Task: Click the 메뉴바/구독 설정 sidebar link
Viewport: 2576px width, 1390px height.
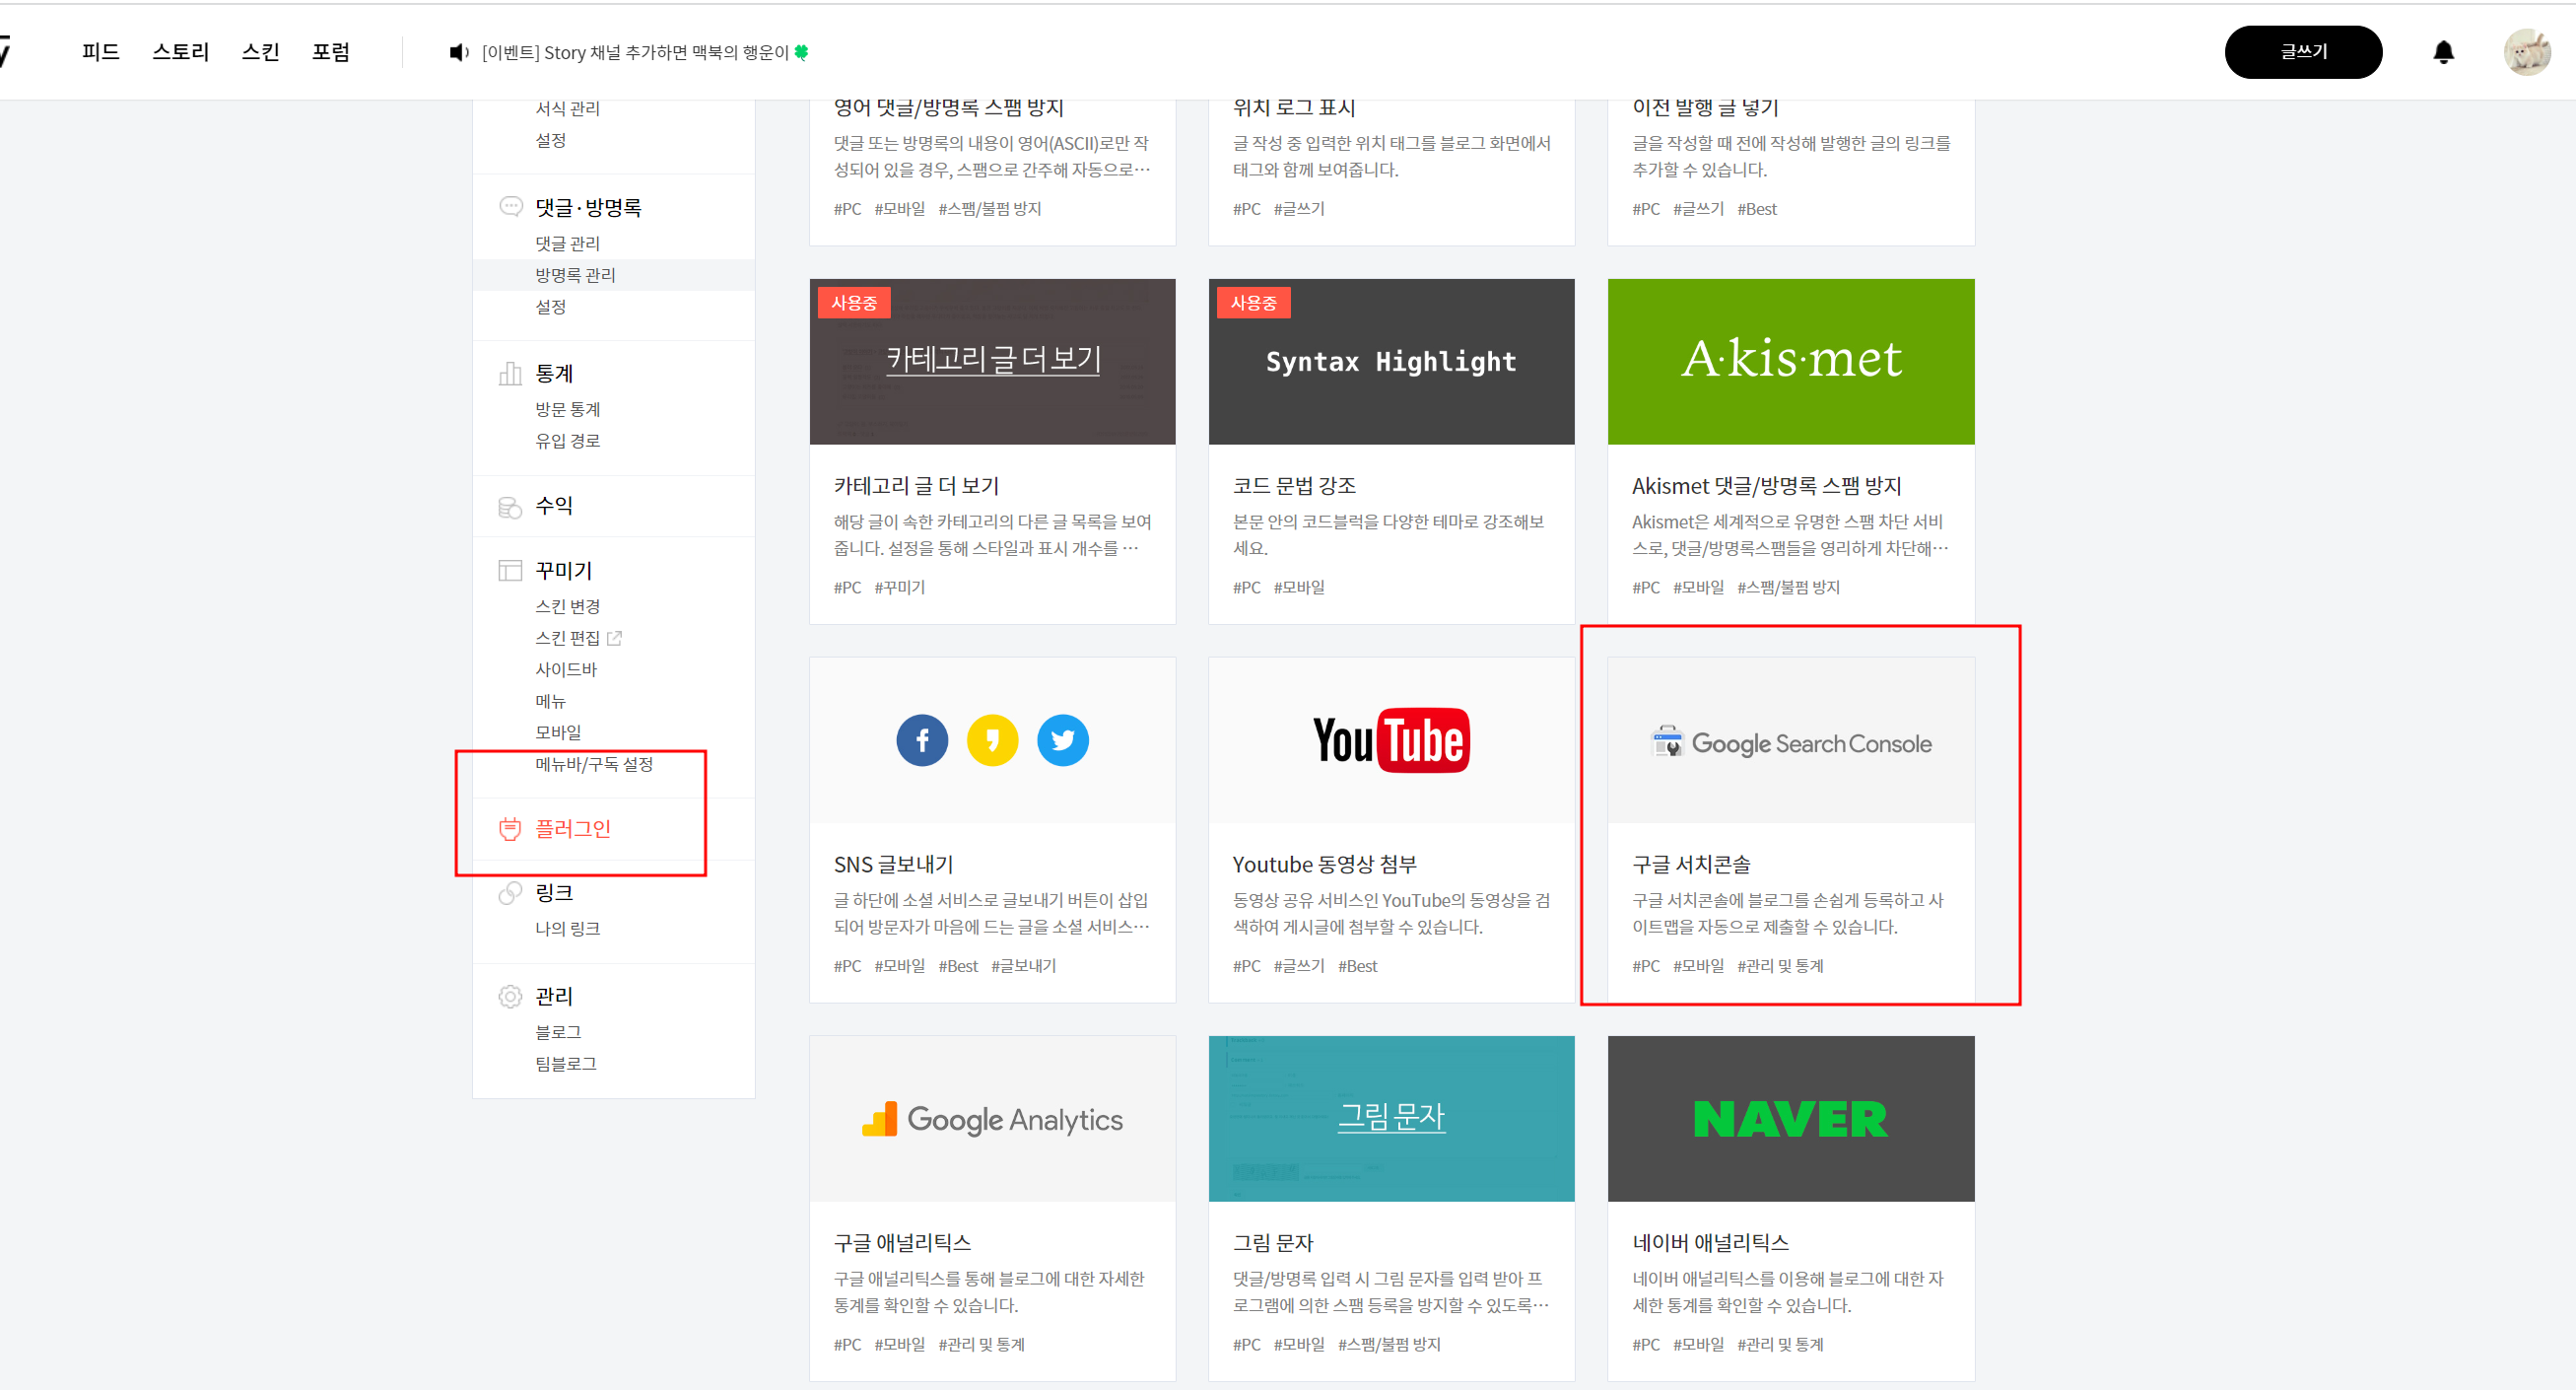Action: 594,764
